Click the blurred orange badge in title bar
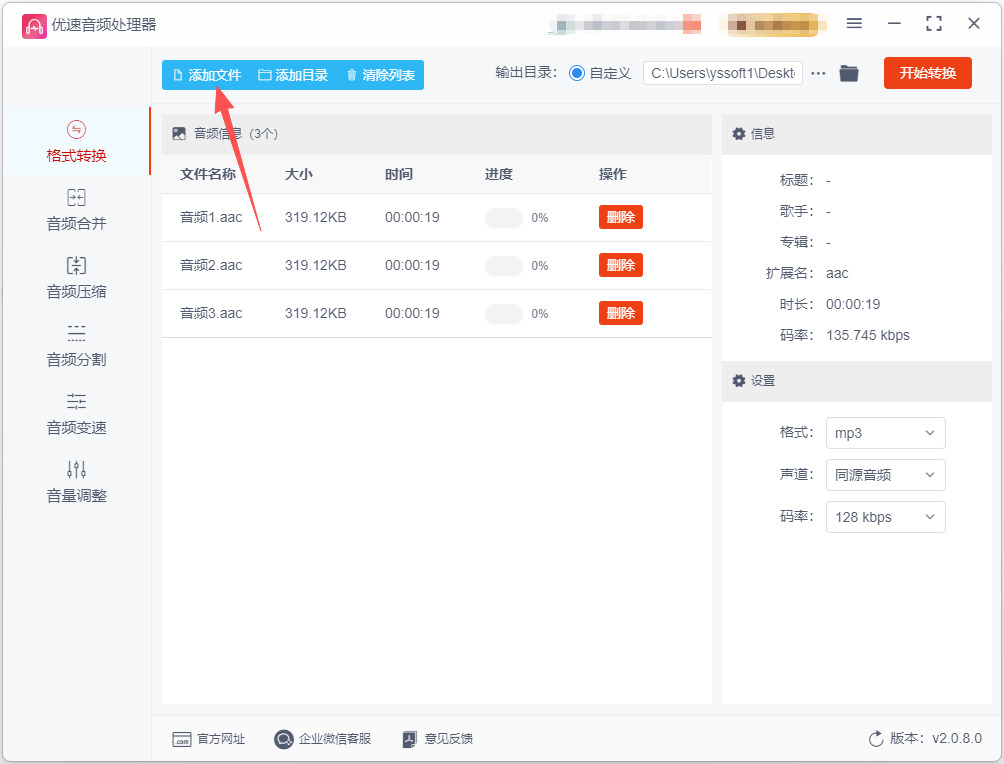Image resolution: width=1004 pixels, height=764 pixels. point(772,25)
